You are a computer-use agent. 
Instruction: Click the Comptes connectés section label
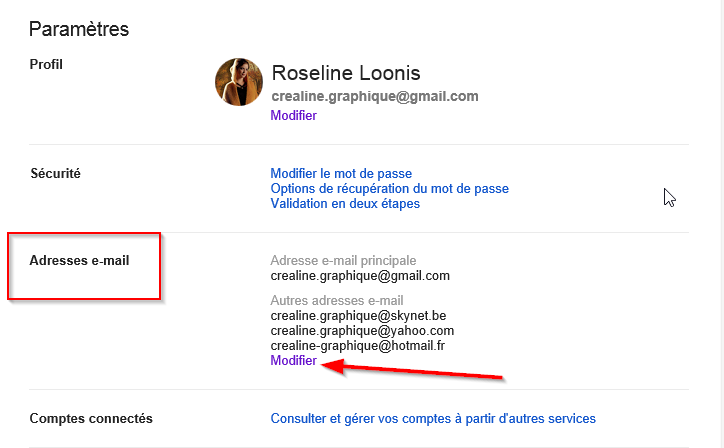point(91,418)
